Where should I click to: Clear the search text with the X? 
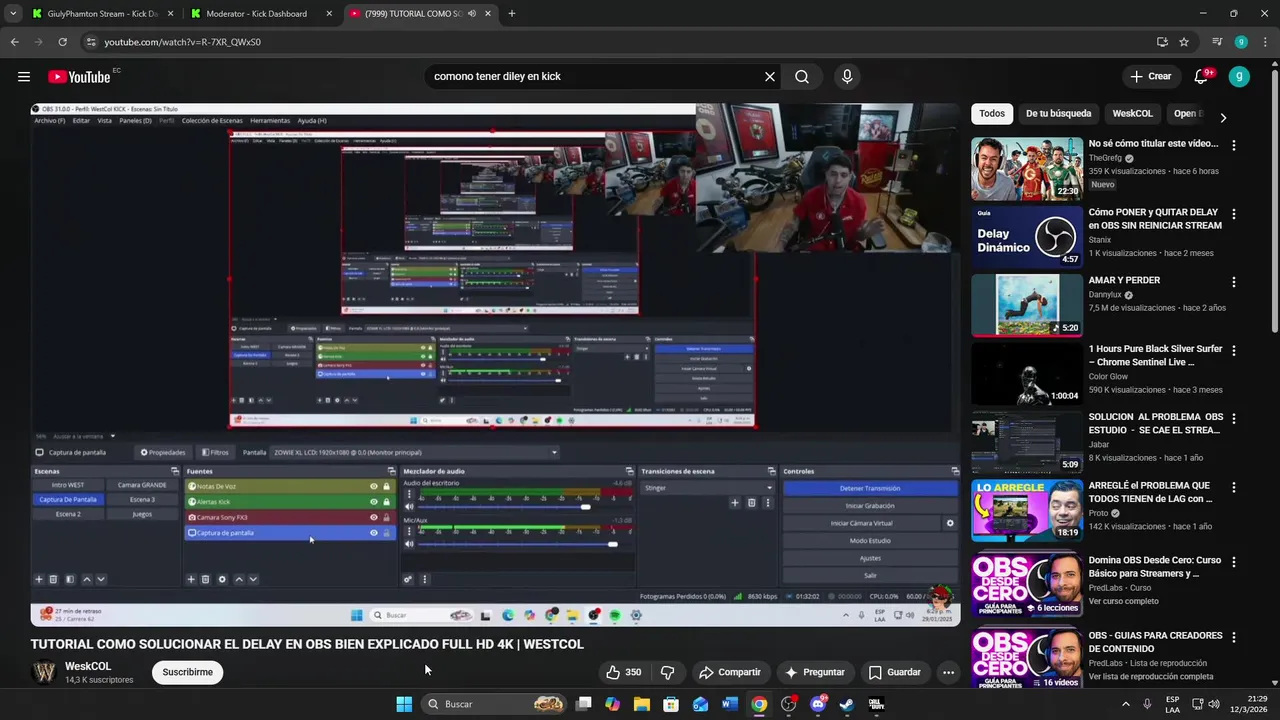[770, 77]
